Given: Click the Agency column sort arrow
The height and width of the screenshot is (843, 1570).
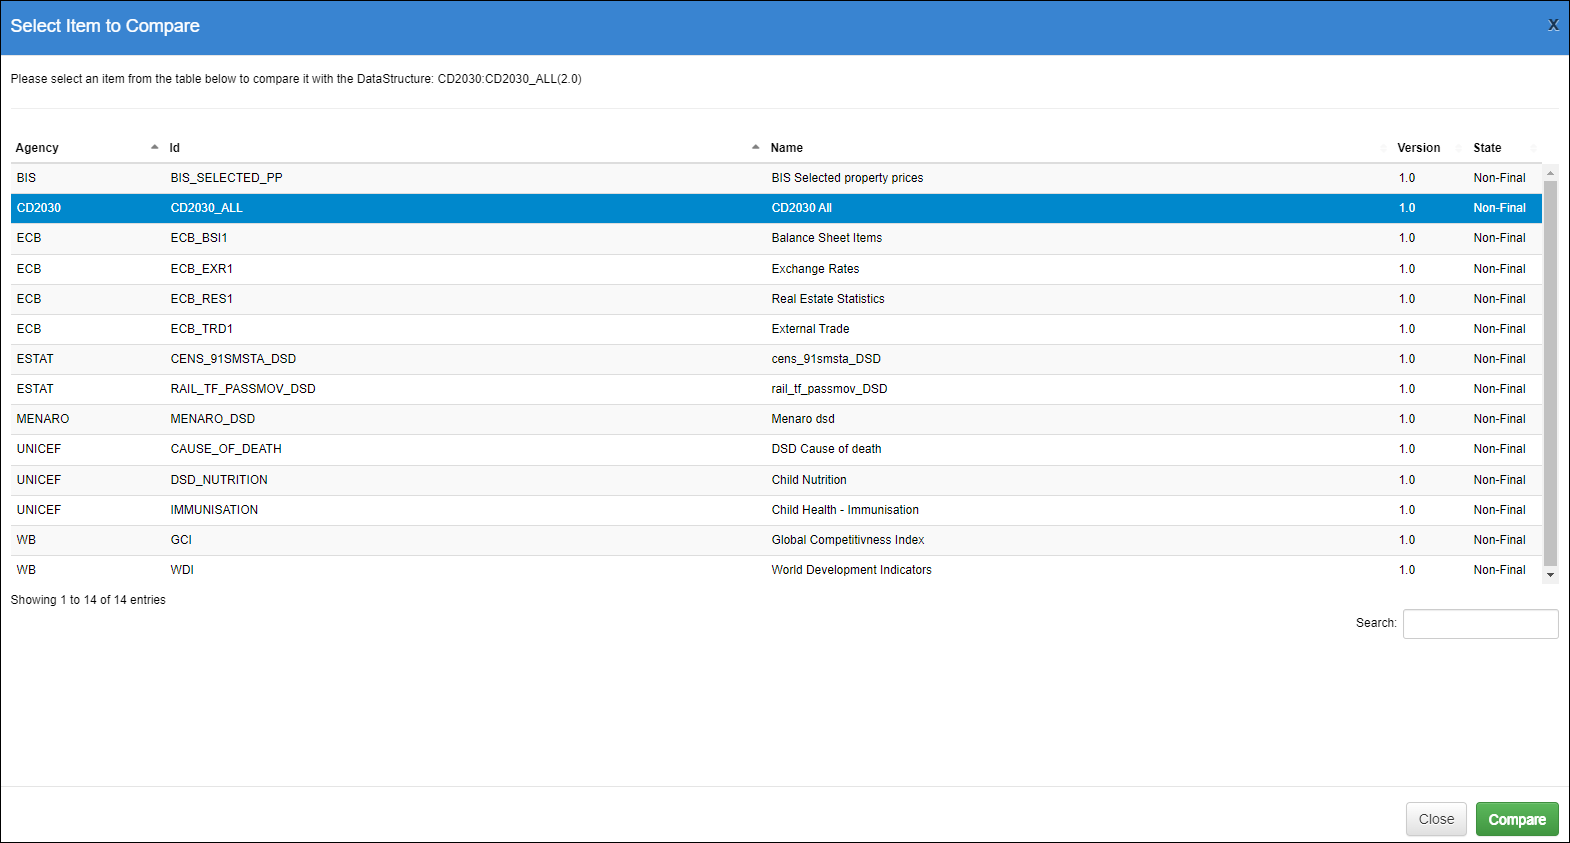Looking at the screenshot, I should [154, 147].
